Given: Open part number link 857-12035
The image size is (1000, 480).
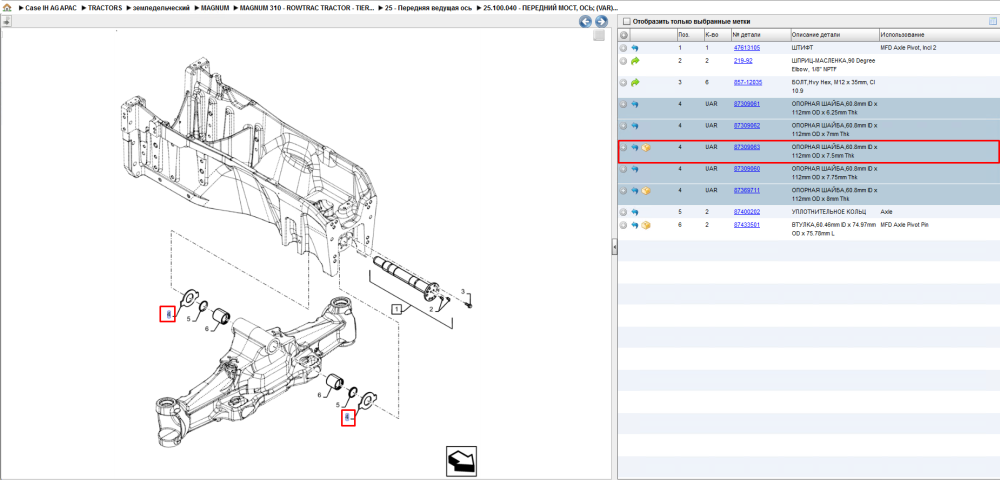Looking at the screenshot, I should 748,82.
